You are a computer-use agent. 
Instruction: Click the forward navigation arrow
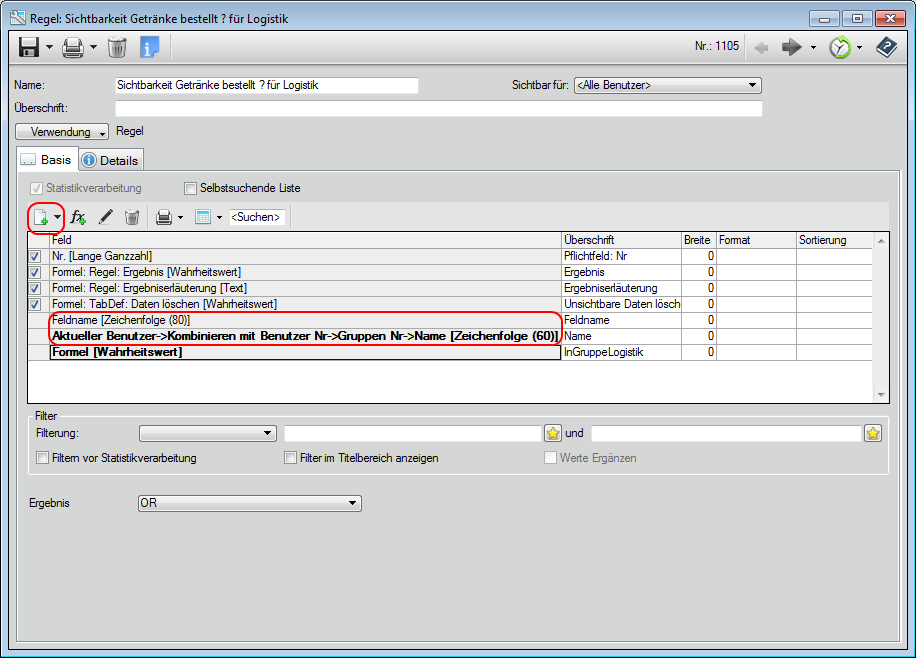point(792,47)
